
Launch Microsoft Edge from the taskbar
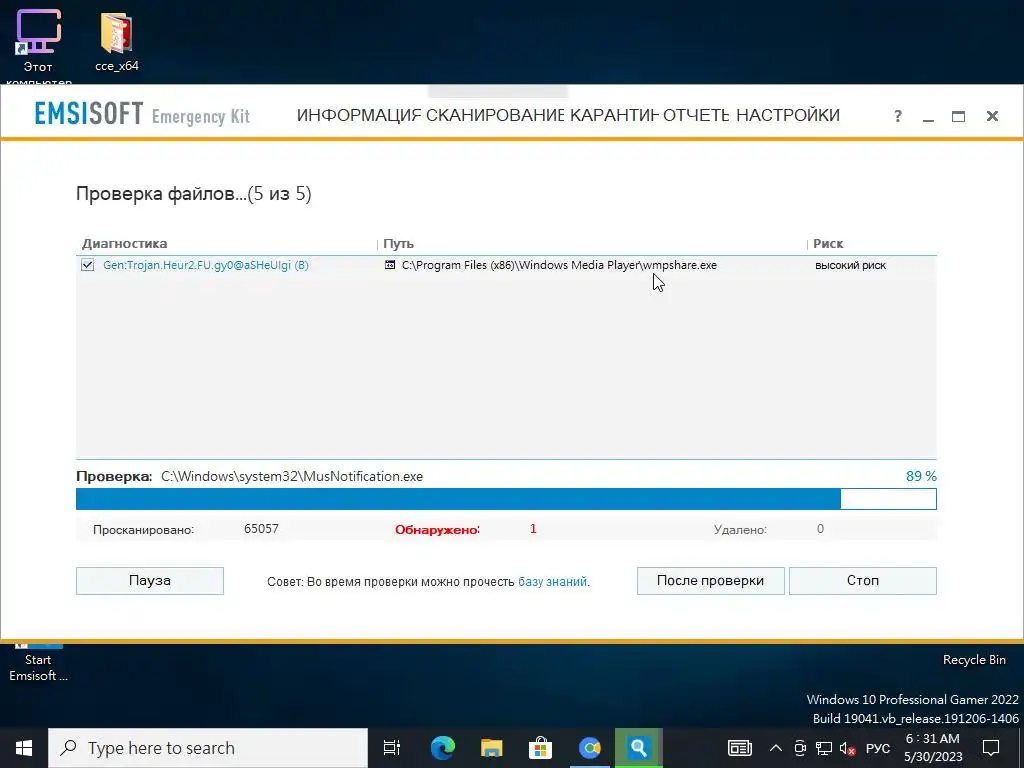(443, 748)
